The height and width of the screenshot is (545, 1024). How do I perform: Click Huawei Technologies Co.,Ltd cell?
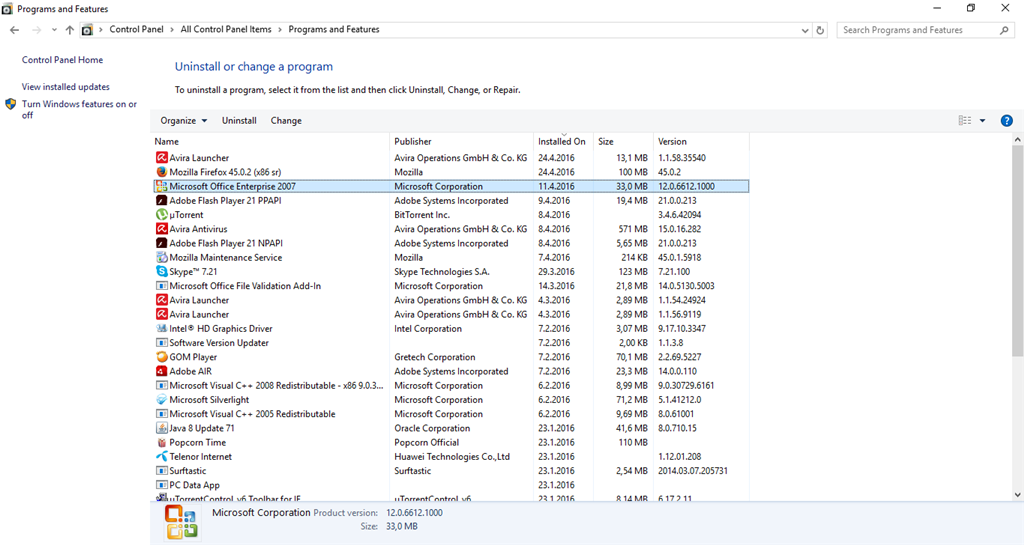tap(451, 457)
